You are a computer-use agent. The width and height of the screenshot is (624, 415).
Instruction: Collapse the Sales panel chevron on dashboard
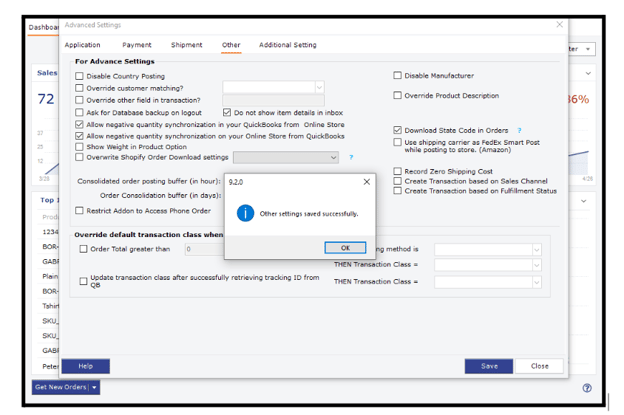click(588, 73)
